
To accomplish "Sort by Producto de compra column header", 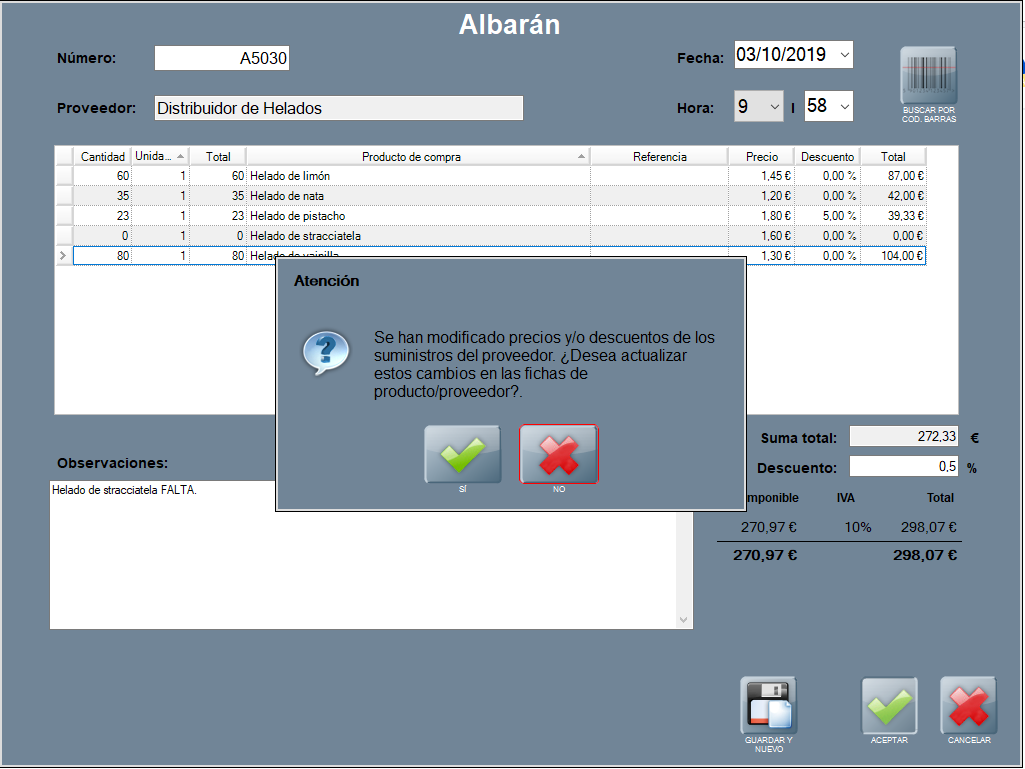I will 417,157.
